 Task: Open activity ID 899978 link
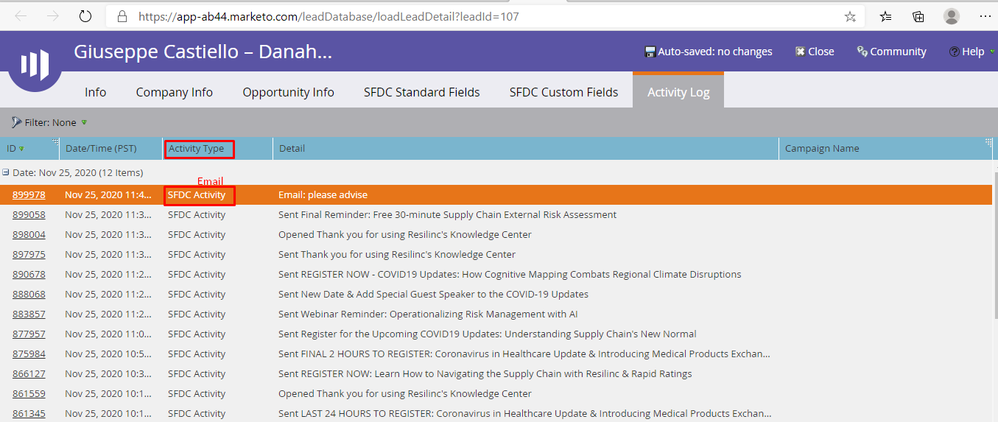click(x=28, y=195)
